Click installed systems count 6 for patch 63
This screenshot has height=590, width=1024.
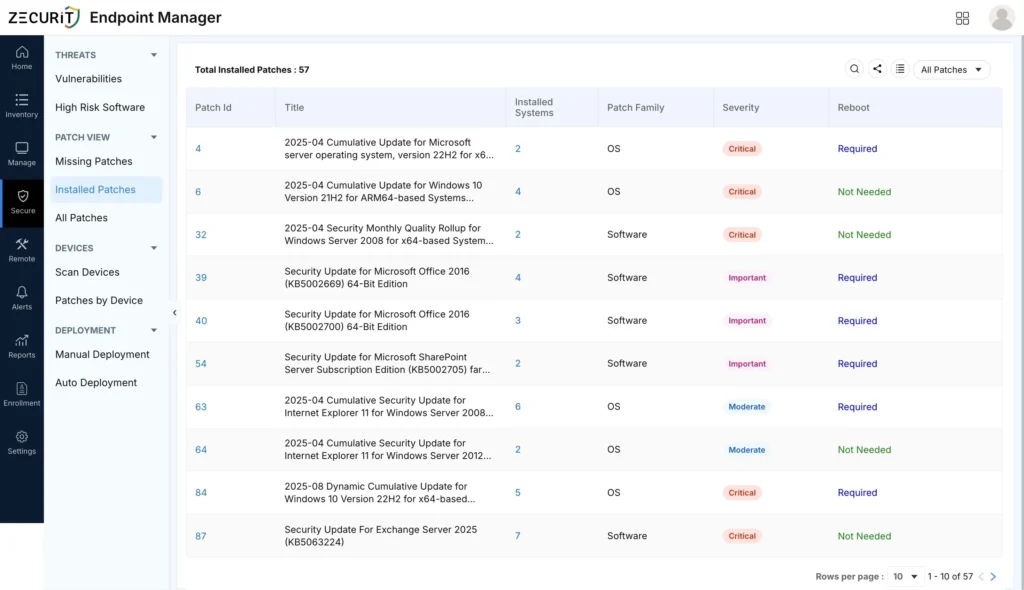(x=517, y=406)
